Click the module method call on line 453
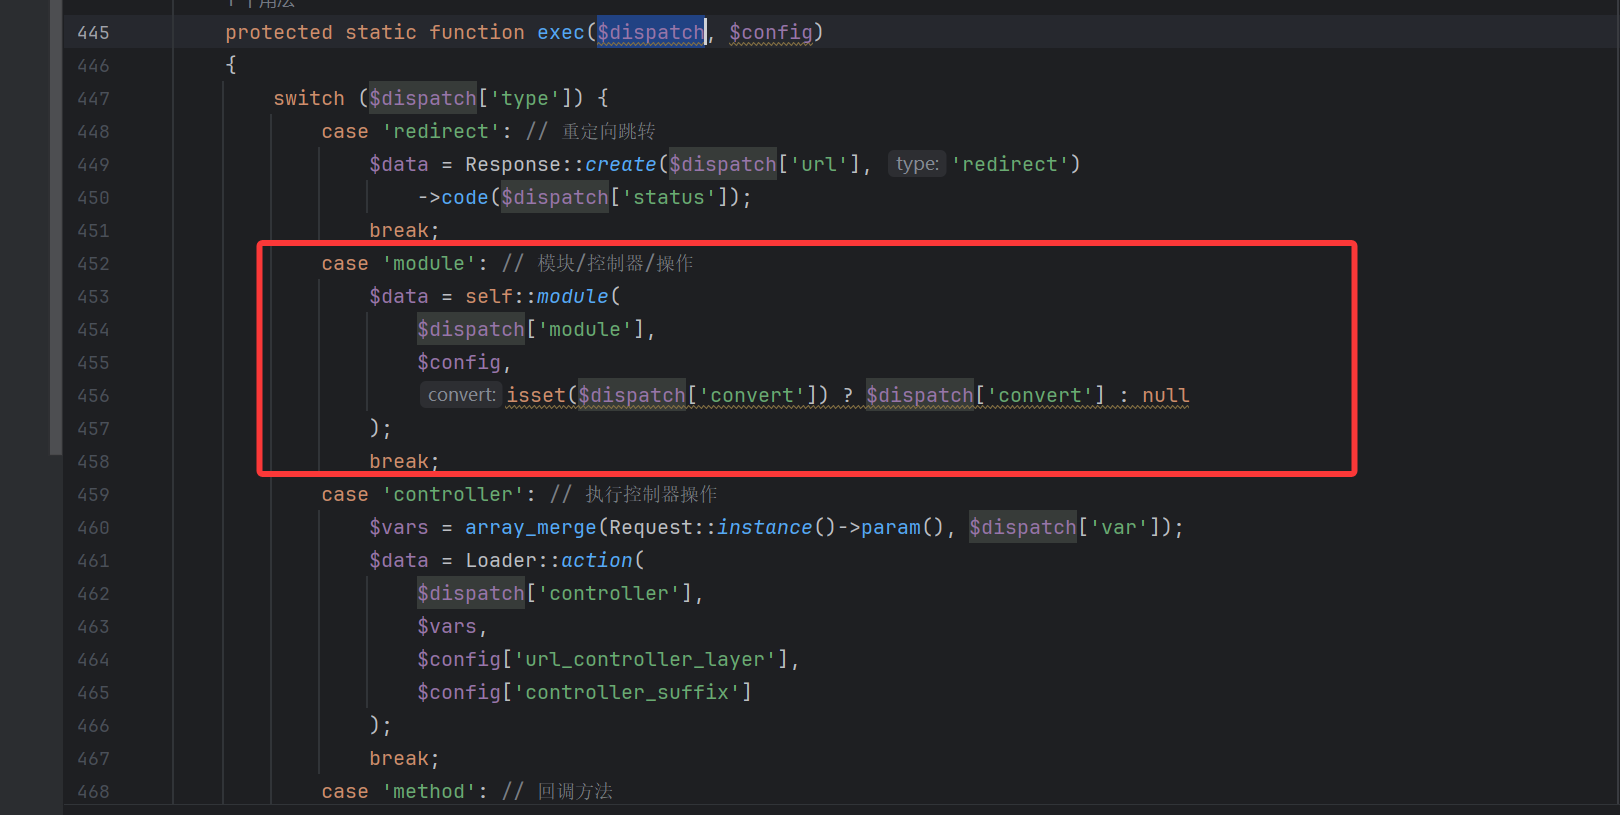Screen dimensions: 1620x815 pyautogui.click(x=572, y=297)
